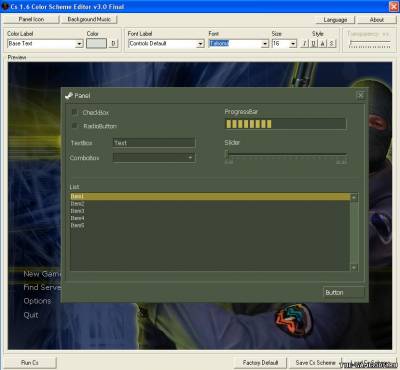Viewport: 400px width, 370px height.
Task: Click the Panel preview close X
Action: coord(361,96)
